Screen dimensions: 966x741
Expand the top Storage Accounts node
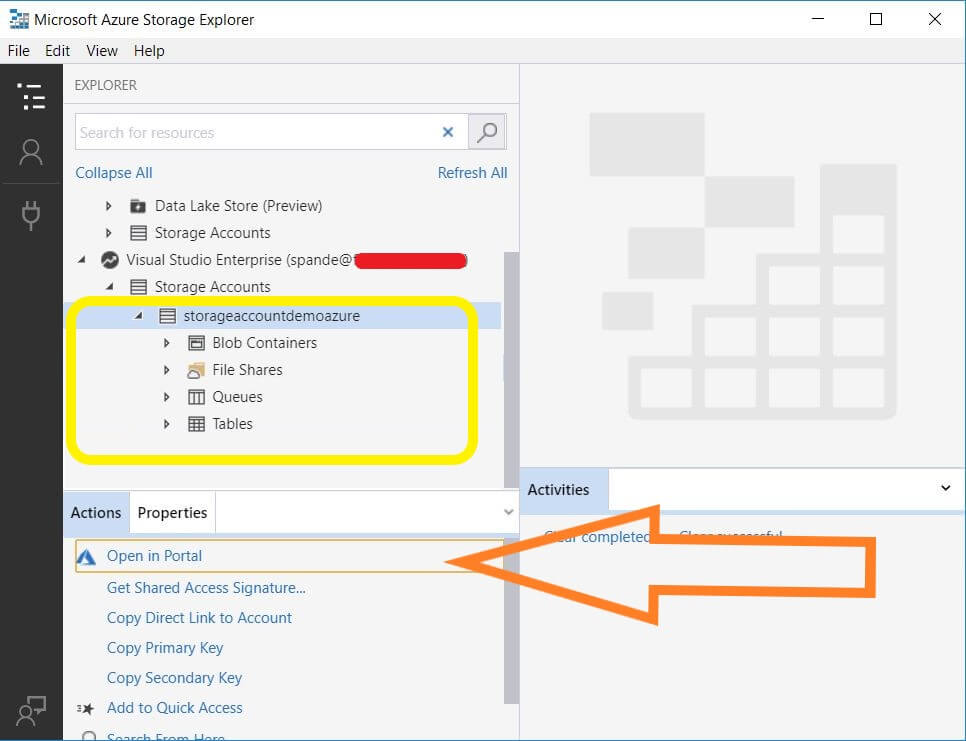point(108,233)
